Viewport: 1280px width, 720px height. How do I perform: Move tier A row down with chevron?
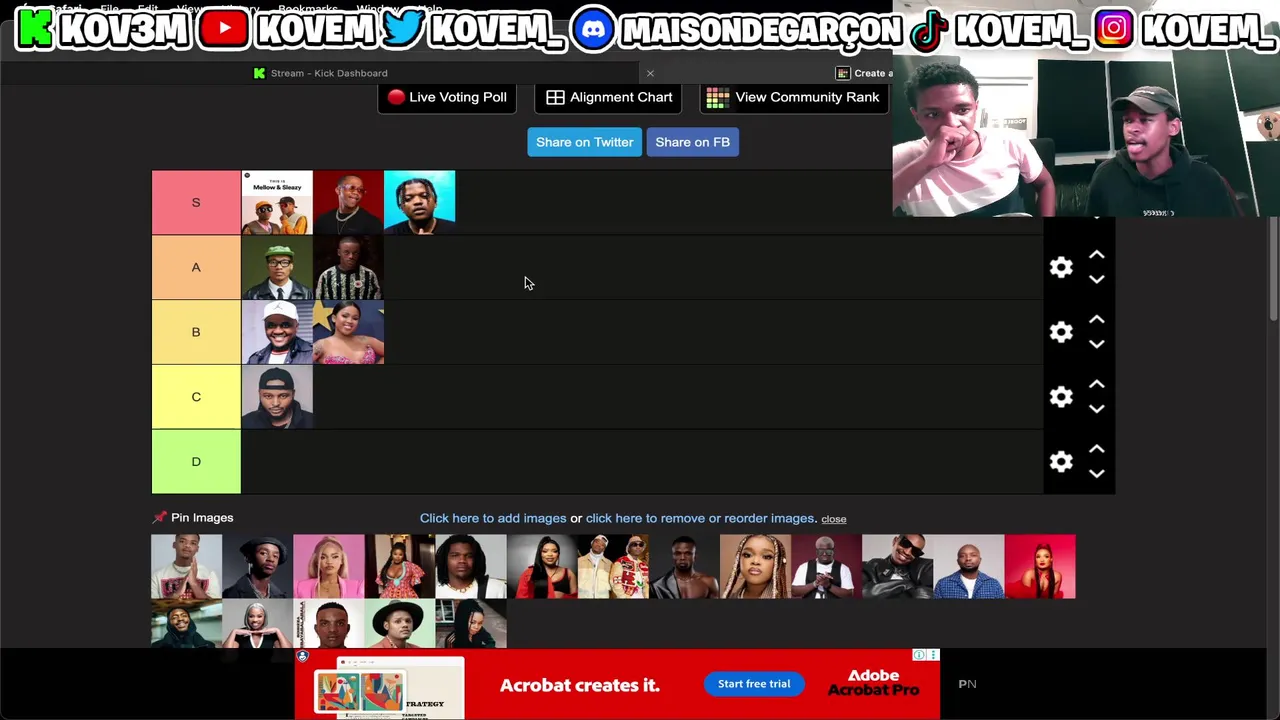pos(1097,279)
